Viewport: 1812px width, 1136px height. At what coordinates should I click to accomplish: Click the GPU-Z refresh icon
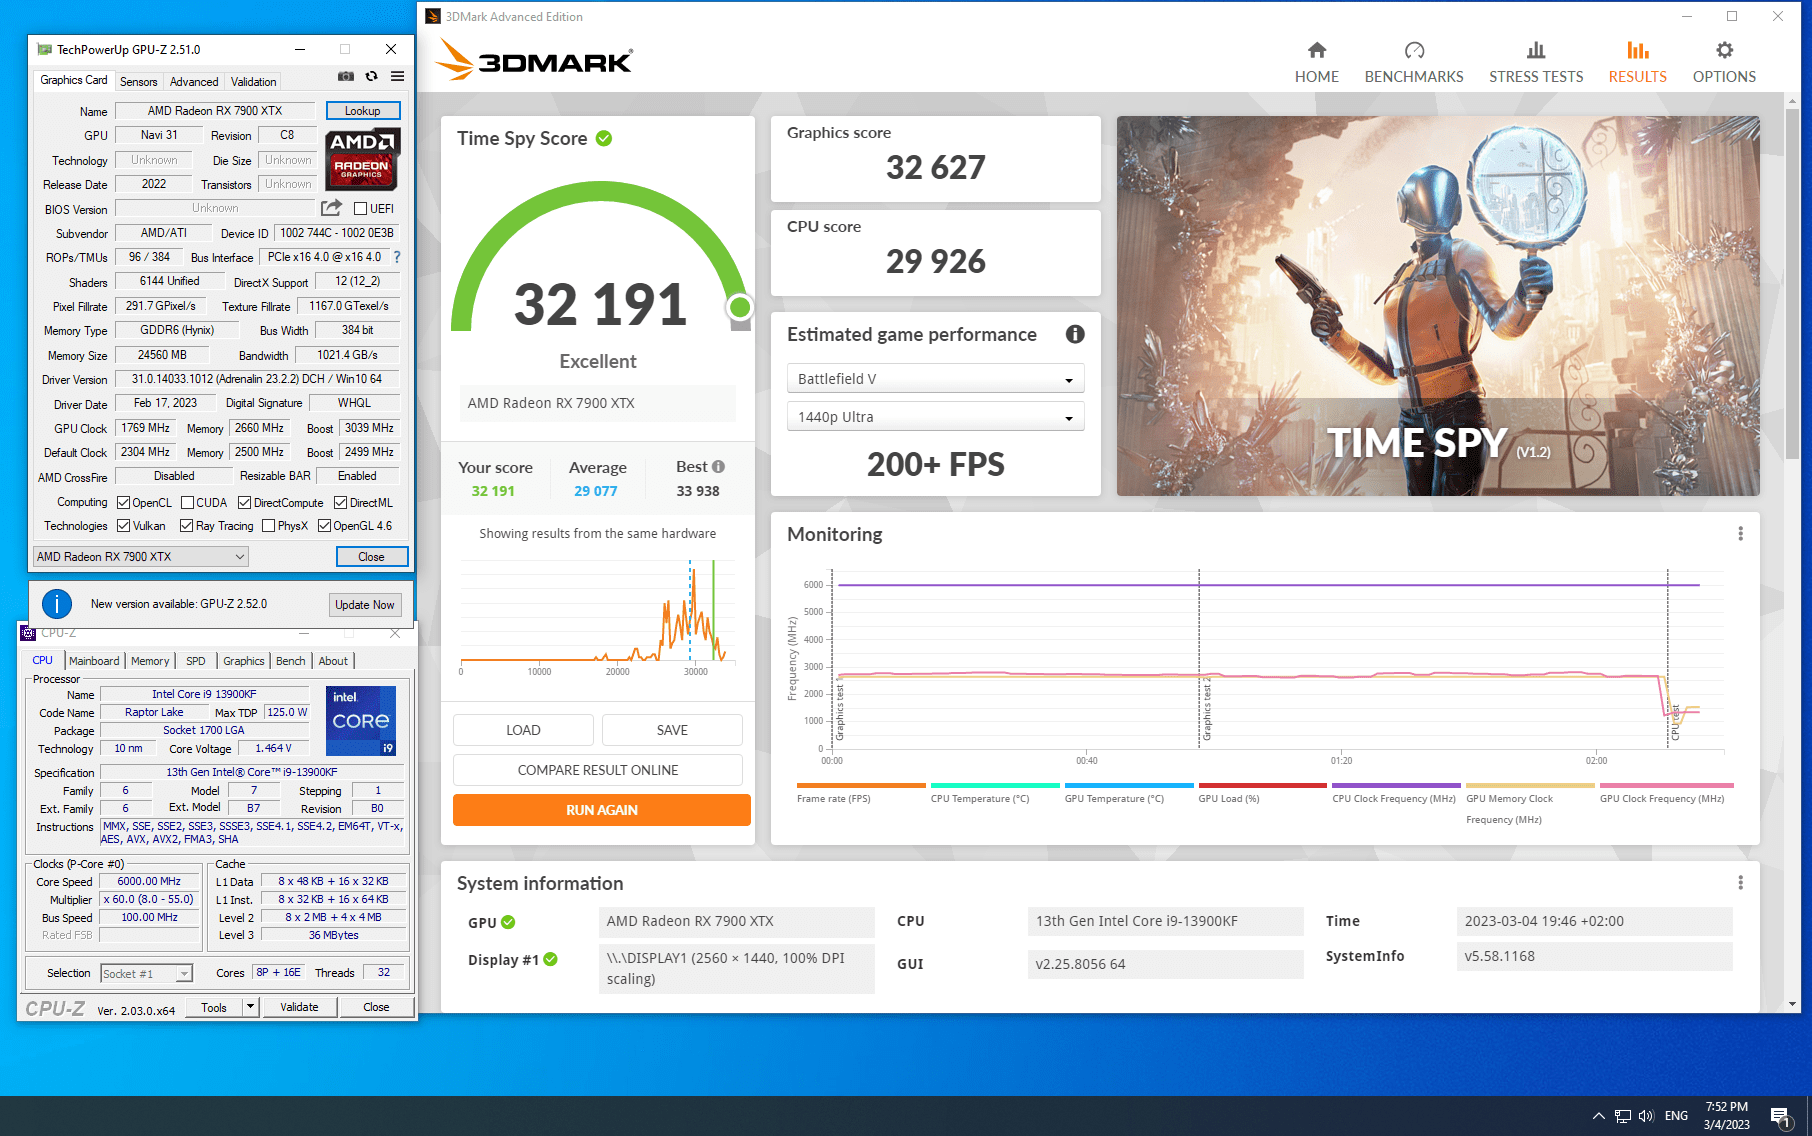(x=371, y=76)
